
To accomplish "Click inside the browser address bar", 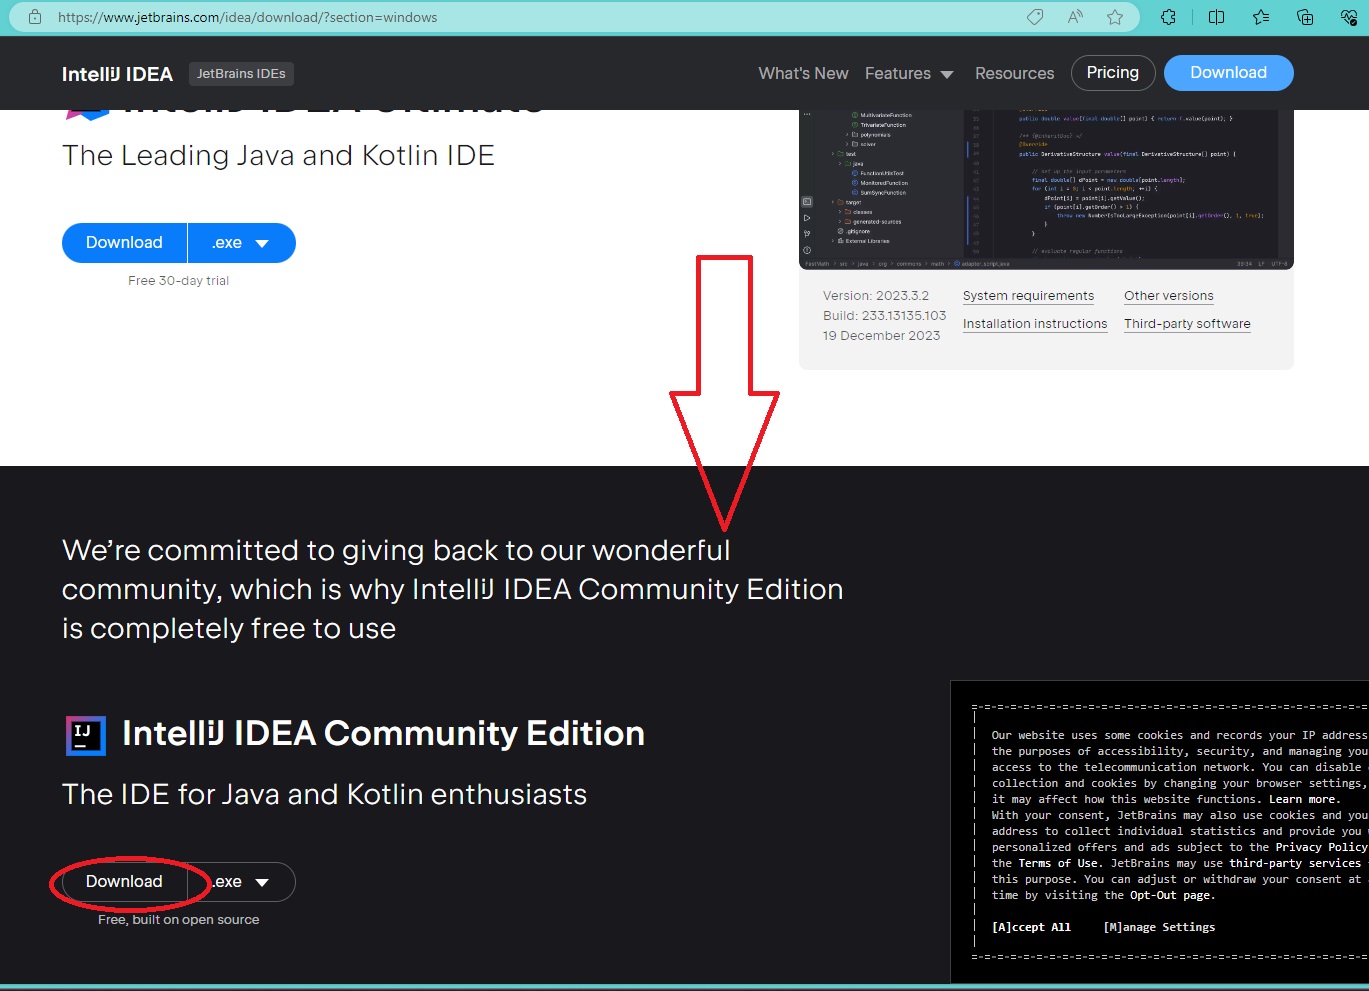I will (400, 17).
